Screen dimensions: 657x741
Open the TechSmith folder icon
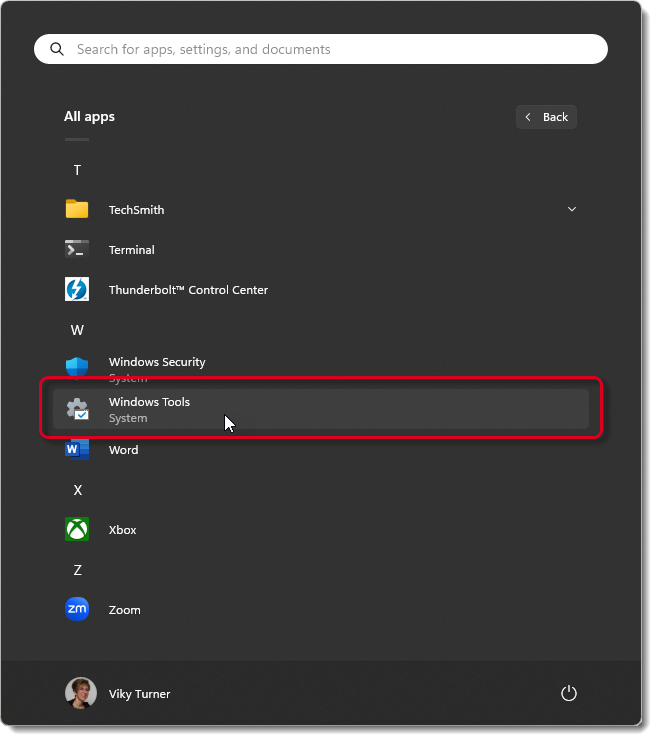[x=77, y=209]
